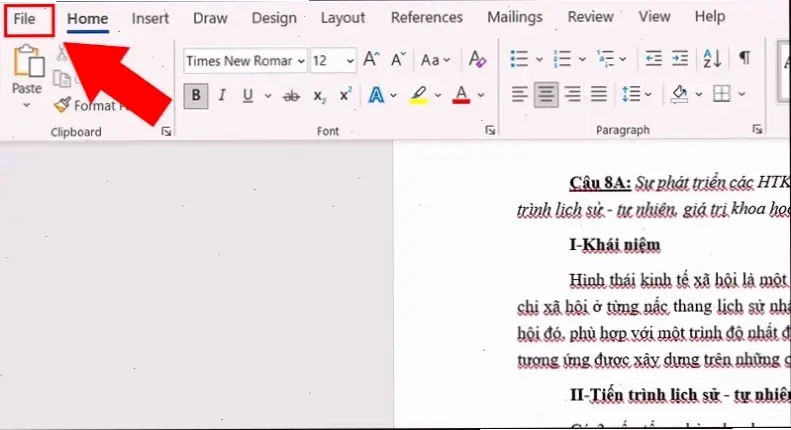The width and height of the screenshot is (791, 430).
Task: Expand borders dropdown arrow
Action: point(742,94)
